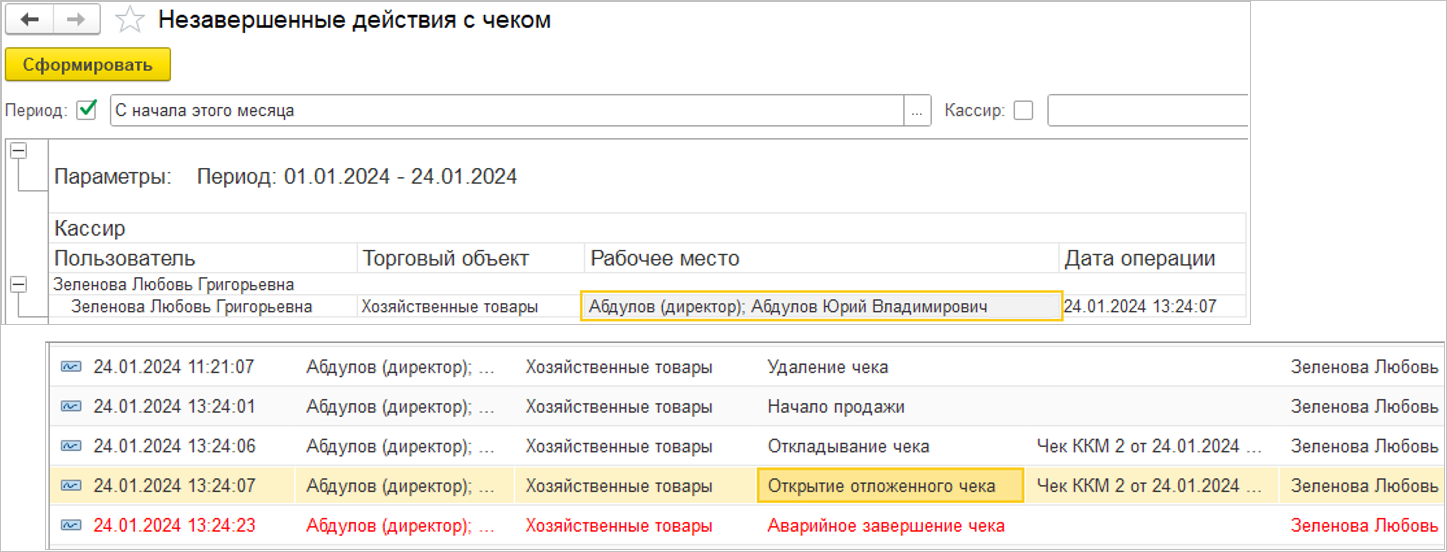Enable the Кассир filter checkbox

click(x=1023, y=110)
